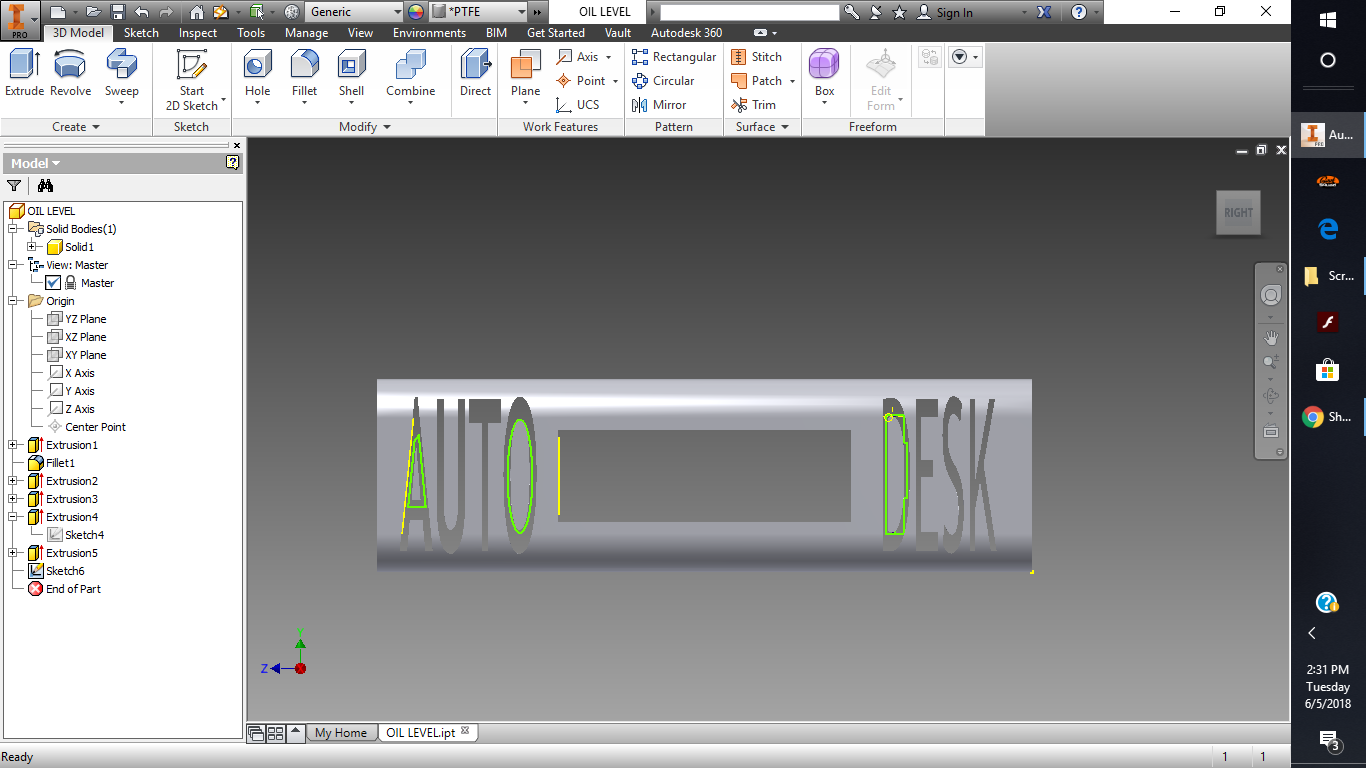The height and width of the screenshot is (768, 1366).
Task: Click the binoculars find icon
Action: tap(45, 185)
